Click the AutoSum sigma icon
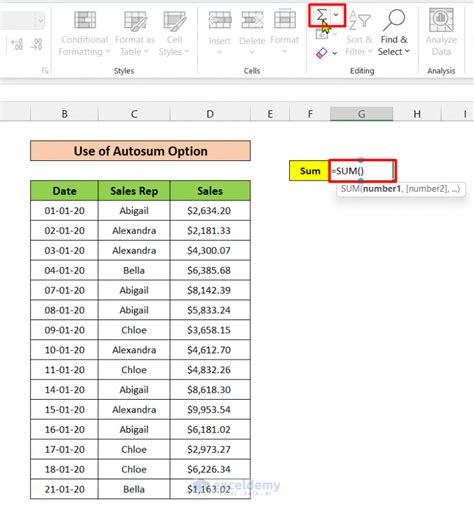This screenshot has height=507, width=474. click(x=321, y=15)
